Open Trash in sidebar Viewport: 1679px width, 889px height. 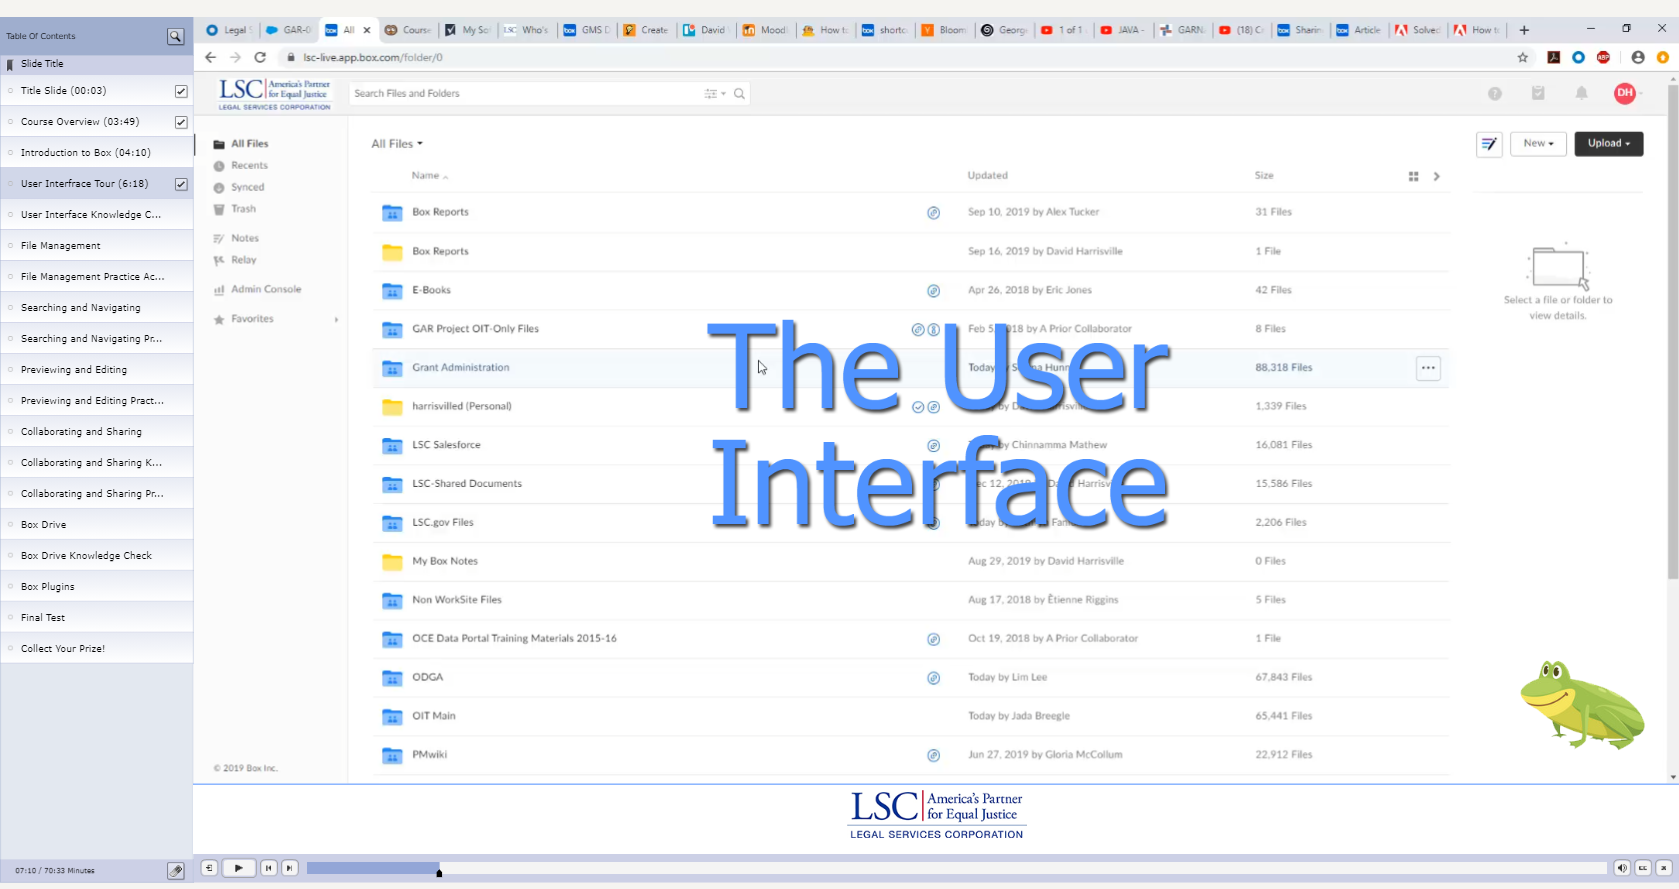[x=235, y=209]
